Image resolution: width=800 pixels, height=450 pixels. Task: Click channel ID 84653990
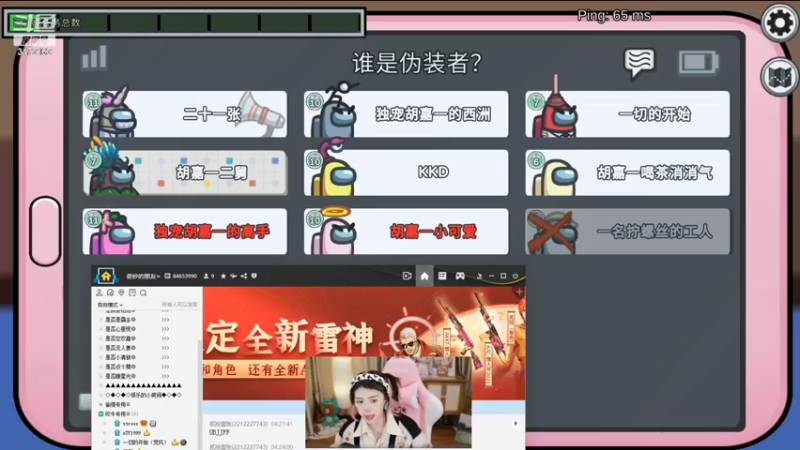click(x=181, y=276)
